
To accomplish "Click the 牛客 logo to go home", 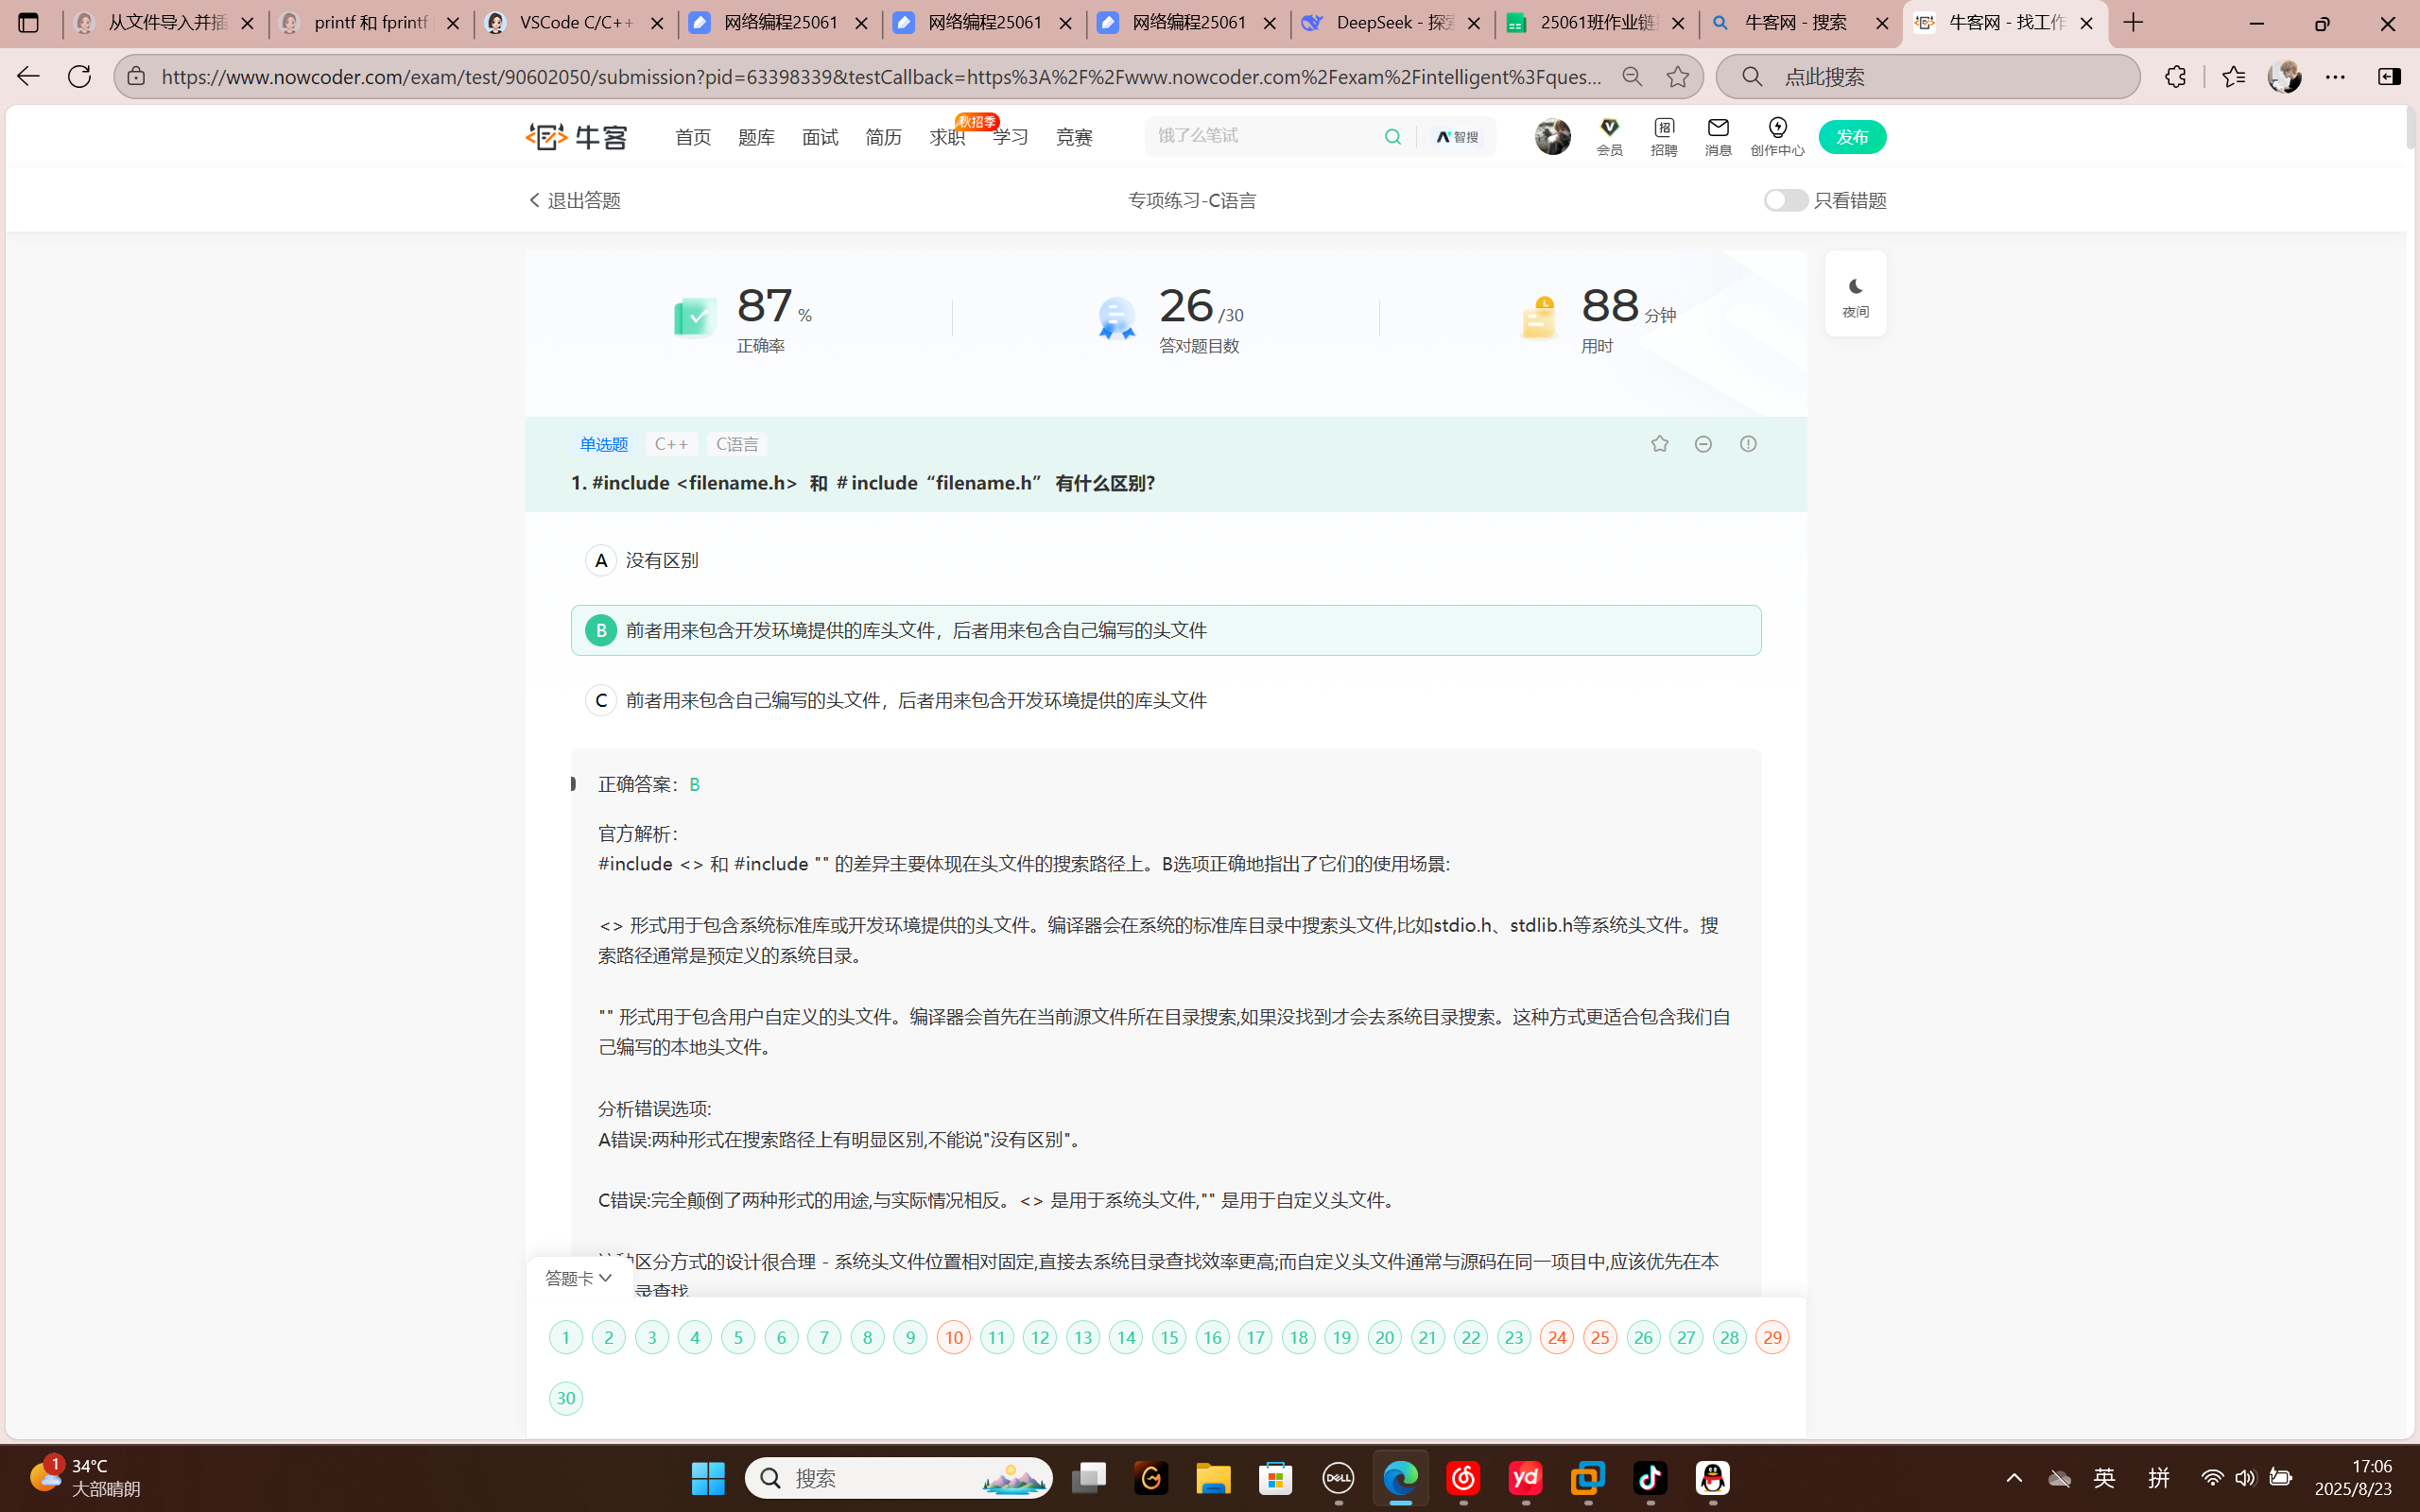I will click(576, 136).
